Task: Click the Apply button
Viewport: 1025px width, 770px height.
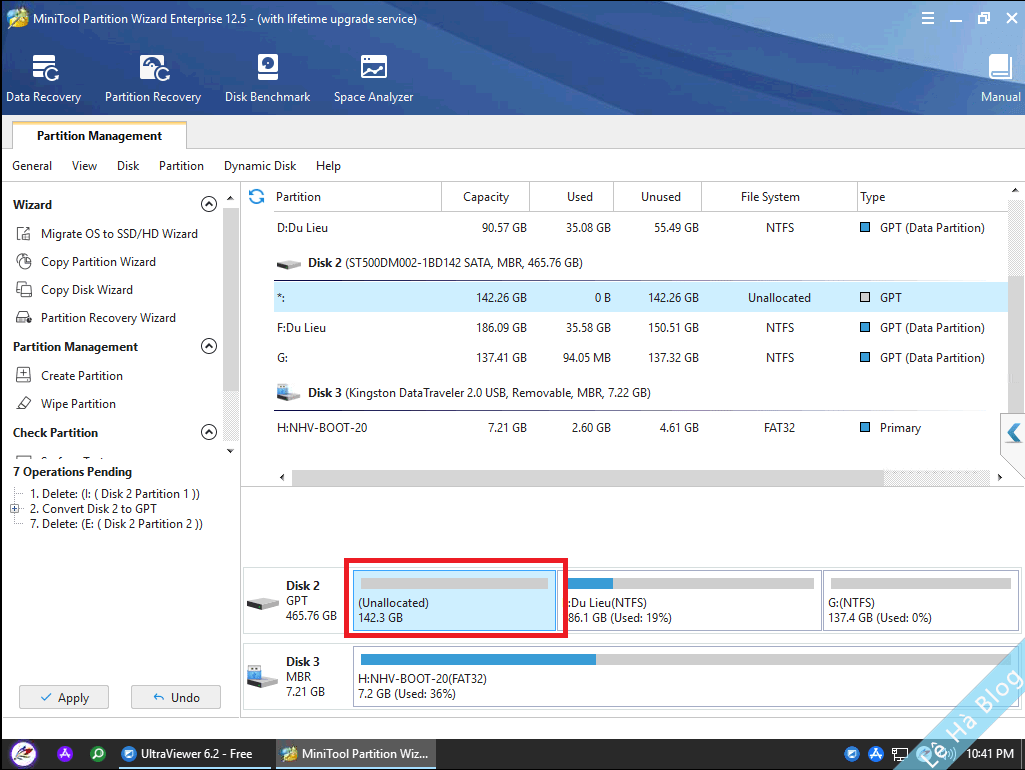Action: pyautogui.click(x=62, y=698)
